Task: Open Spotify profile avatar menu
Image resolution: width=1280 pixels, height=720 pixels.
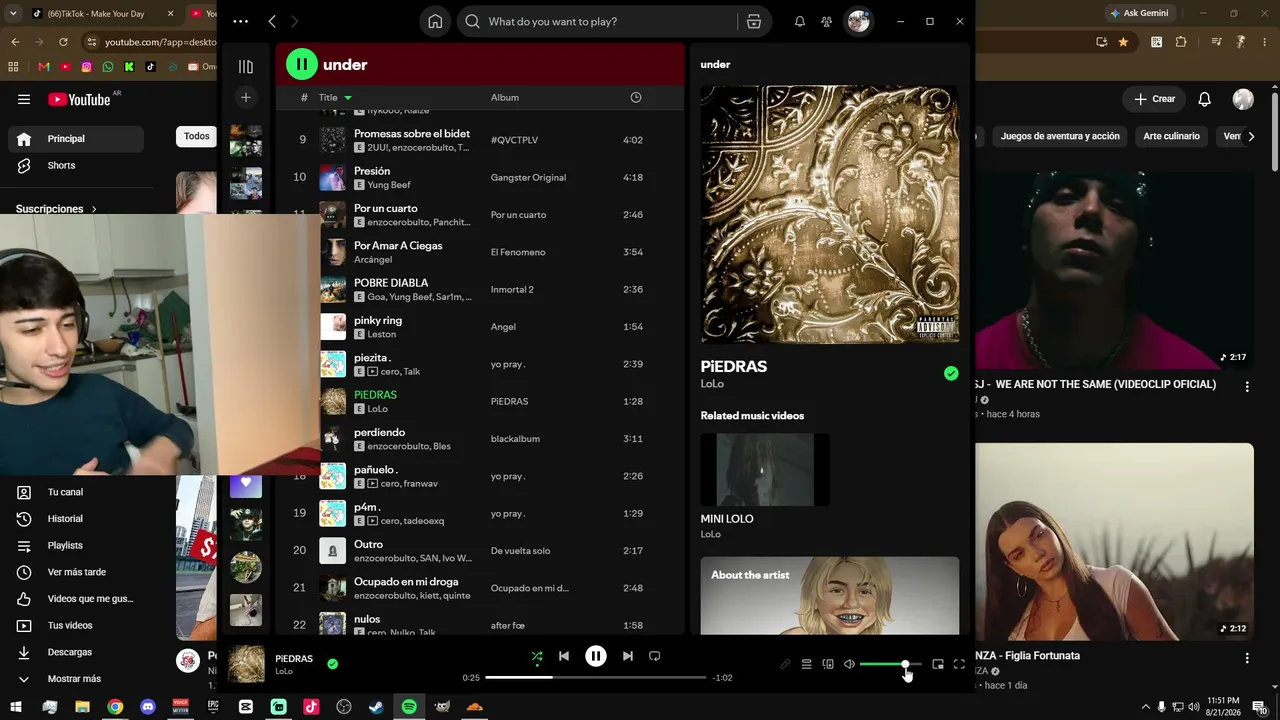Action: (858, 21)
